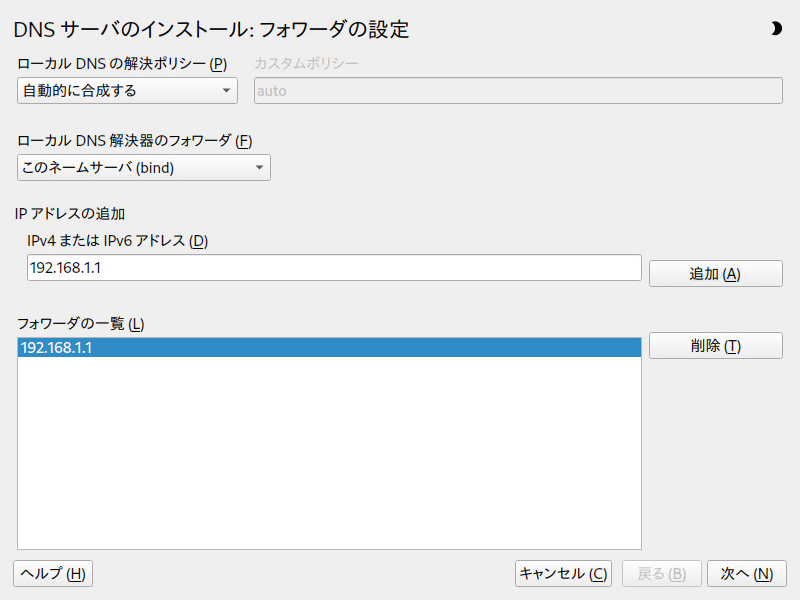
Task: Focus the IPv4 or IPv6 address field
Action: 334,268
